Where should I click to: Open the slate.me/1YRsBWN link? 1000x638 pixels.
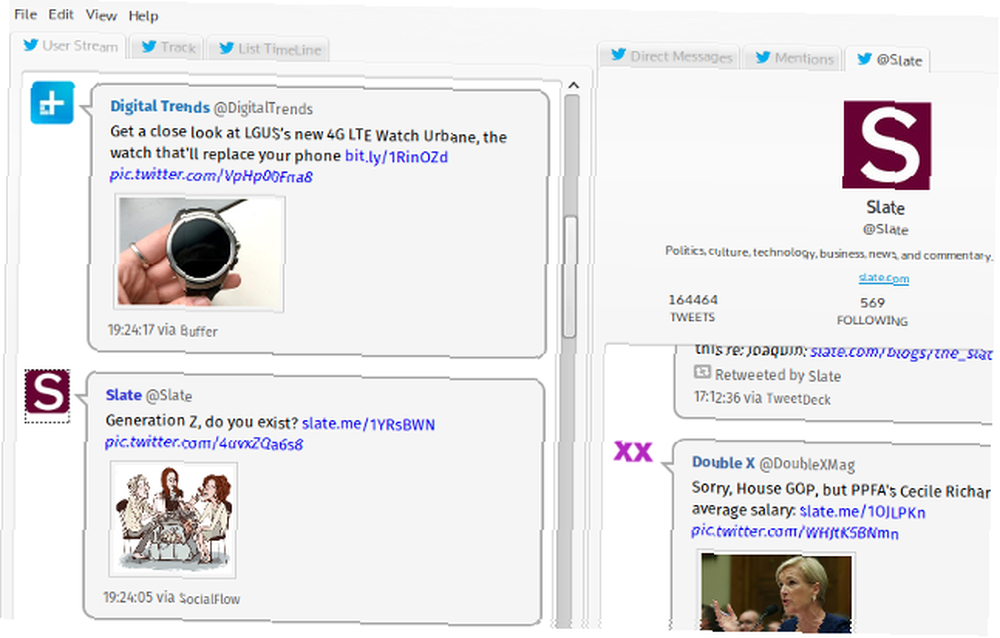click(x=368, y=424)
